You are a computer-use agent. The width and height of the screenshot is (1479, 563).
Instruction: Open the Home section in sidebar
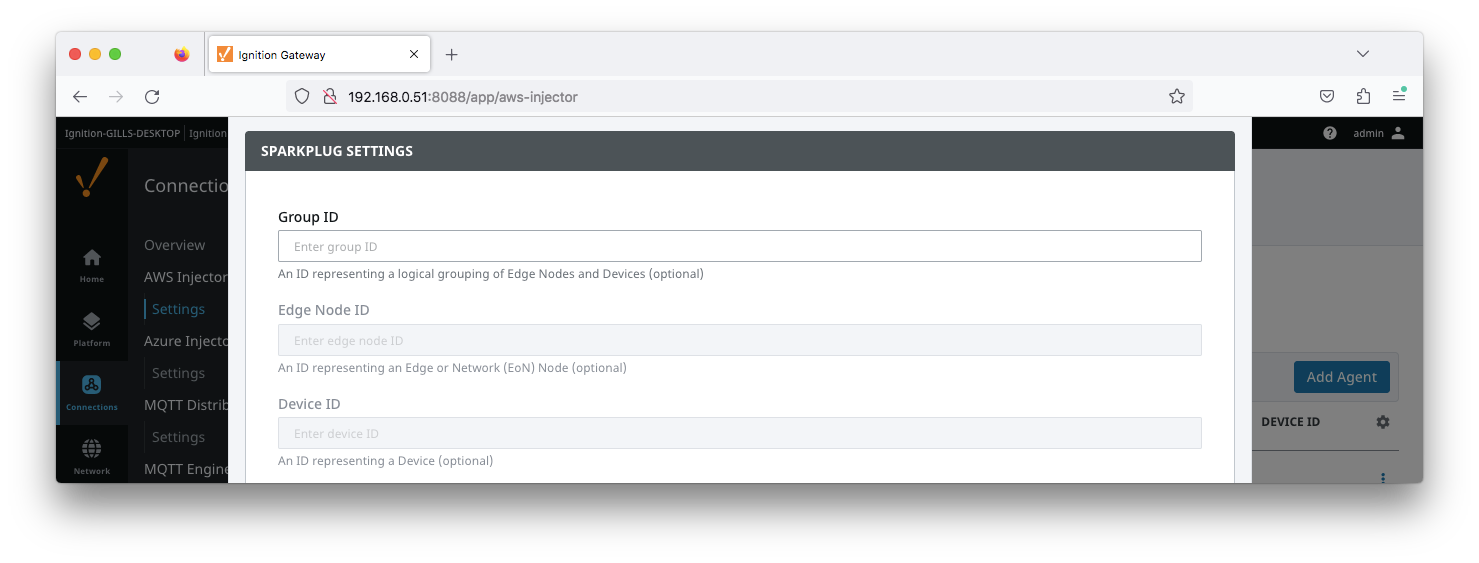pyautogui.click(x=91, y=264)
